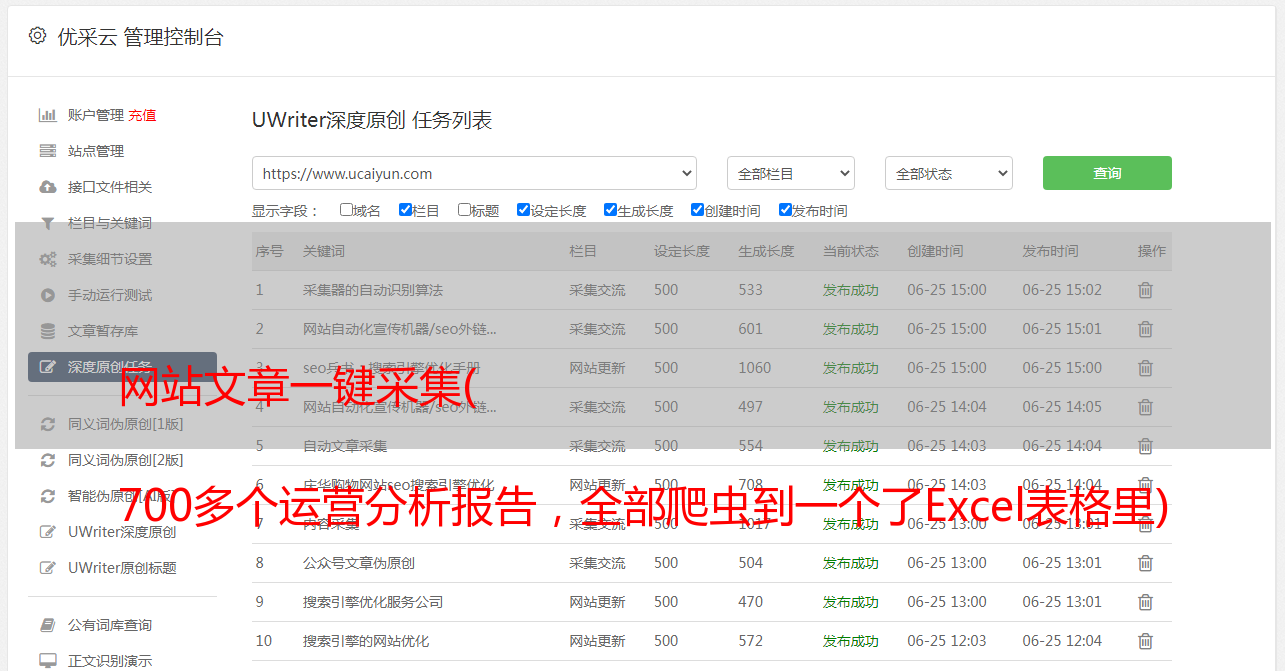
Task: Click the green 查询 button
Action: (1107, 173)
